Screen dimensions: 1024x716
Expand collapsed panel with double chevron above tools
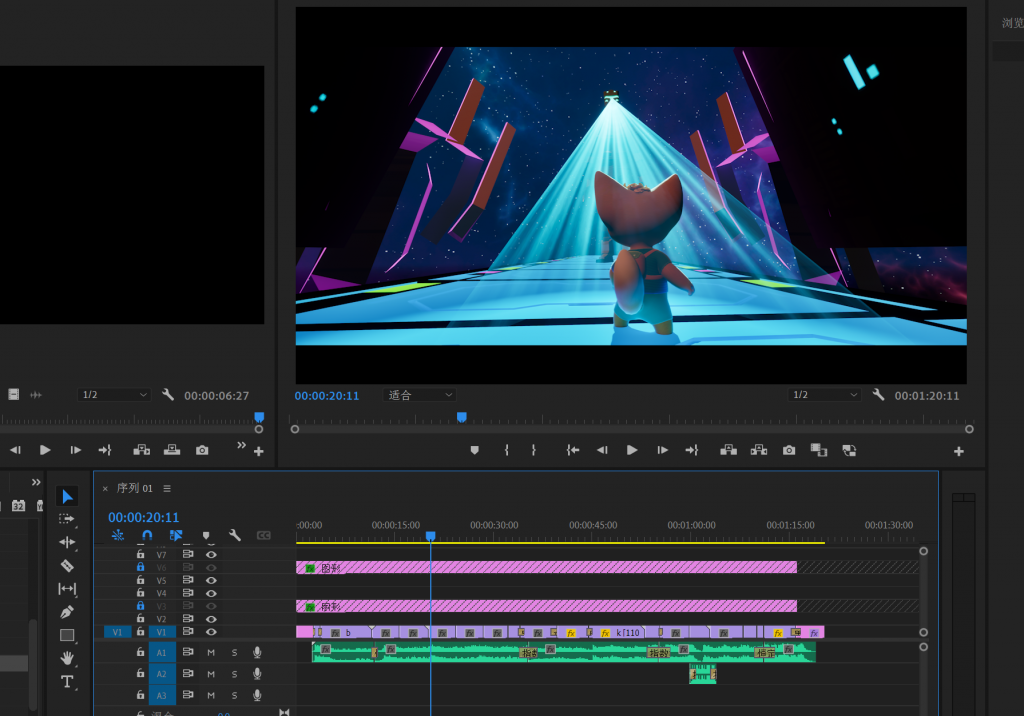pos(36,482)
